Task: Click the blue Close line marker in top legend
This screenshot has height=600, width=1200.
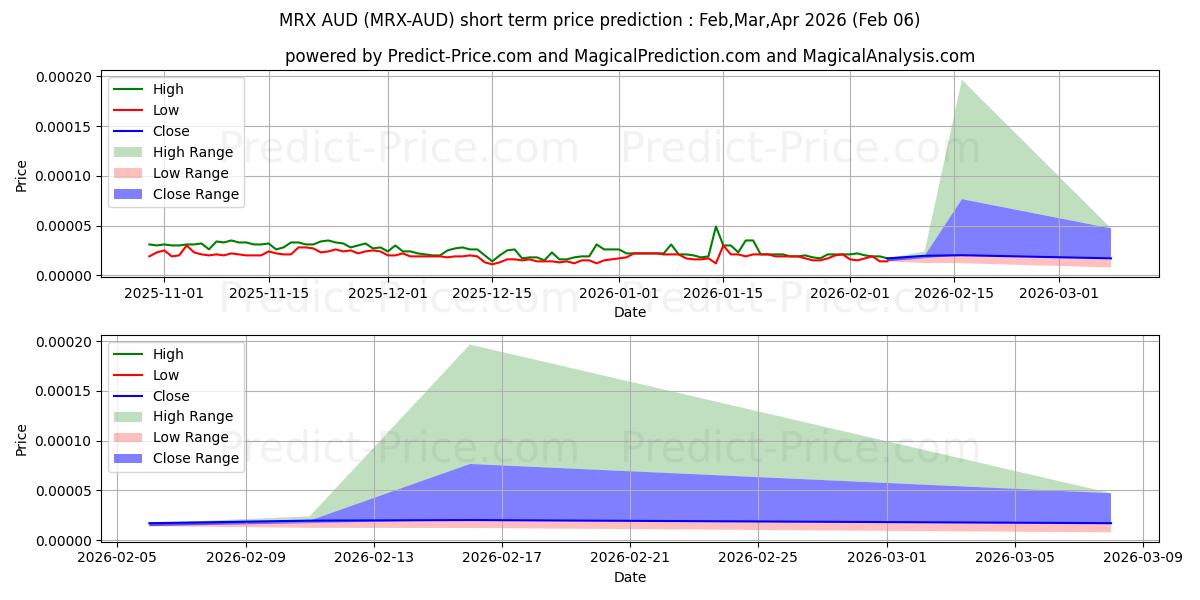Action: [131, 131]
